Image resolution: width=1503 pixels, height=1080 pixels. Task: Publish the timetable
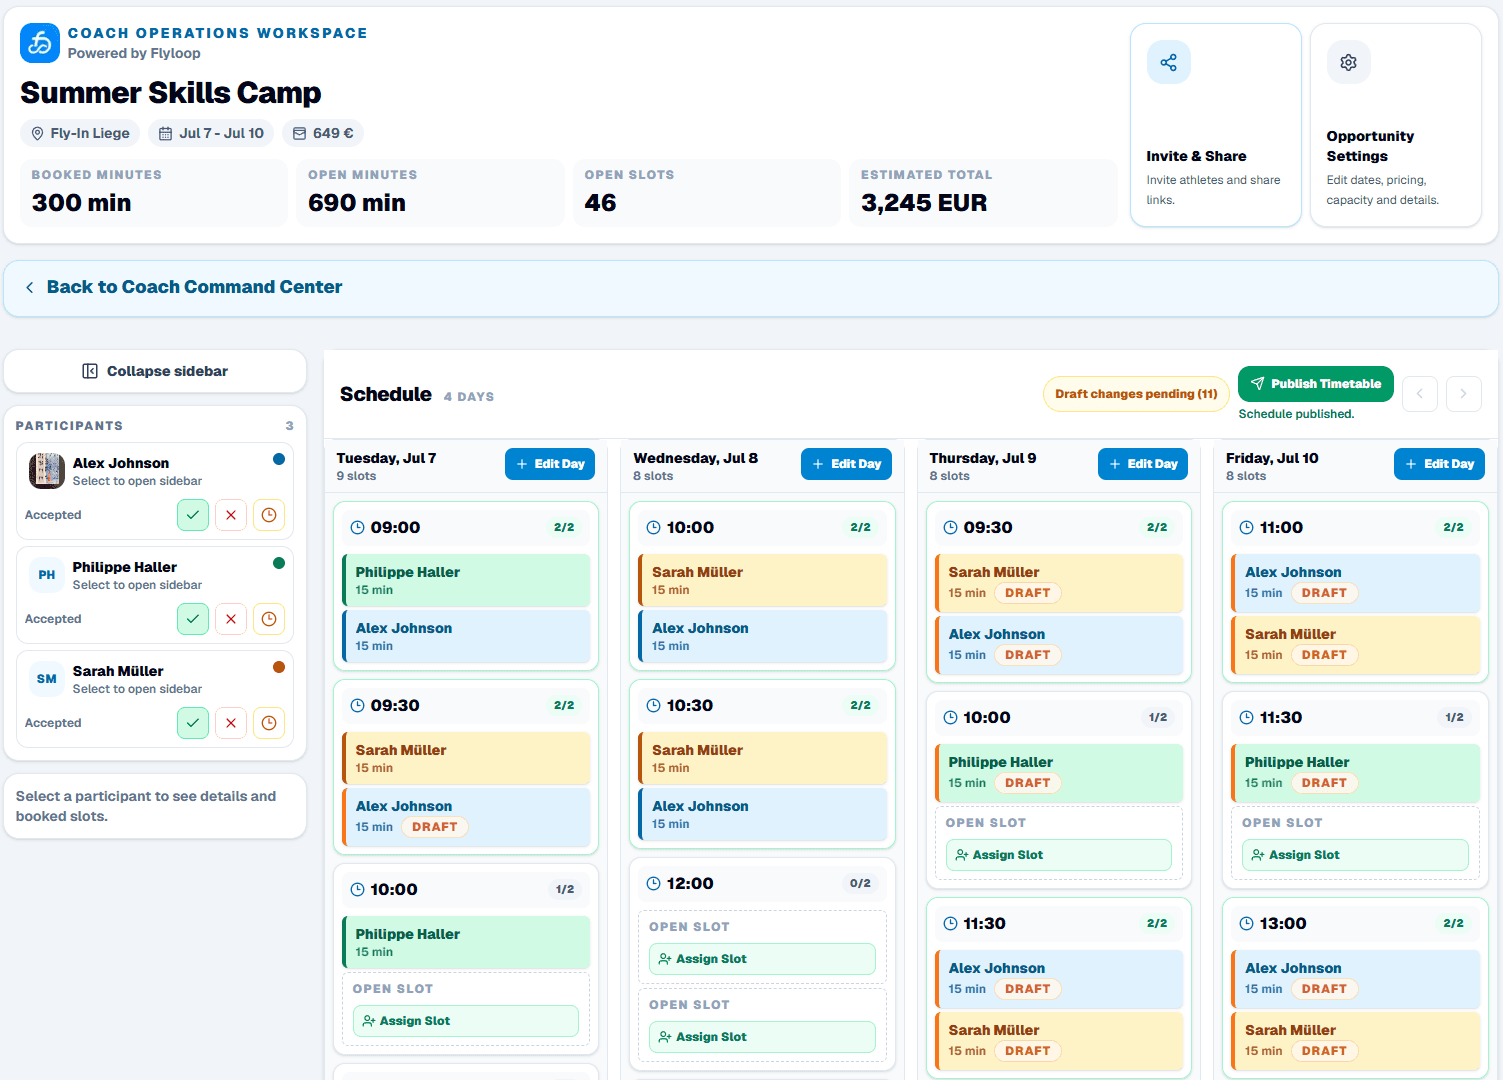(x=1315, y=384)
